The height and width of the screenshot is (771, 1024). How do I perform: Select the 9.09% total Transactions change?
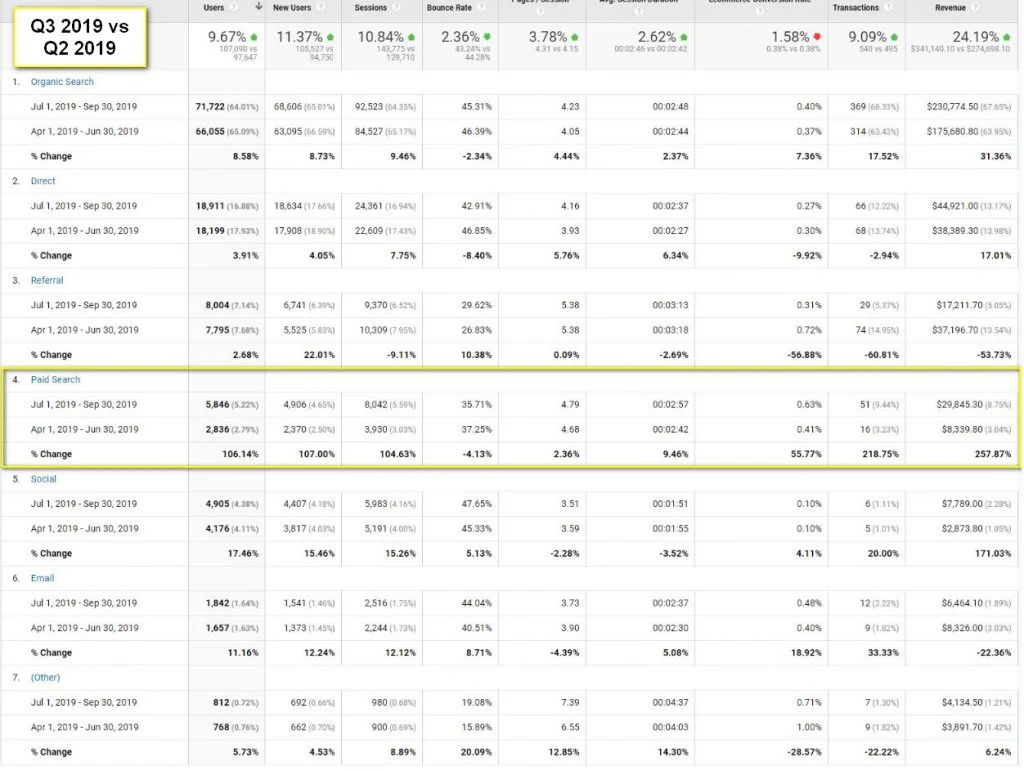867,37
